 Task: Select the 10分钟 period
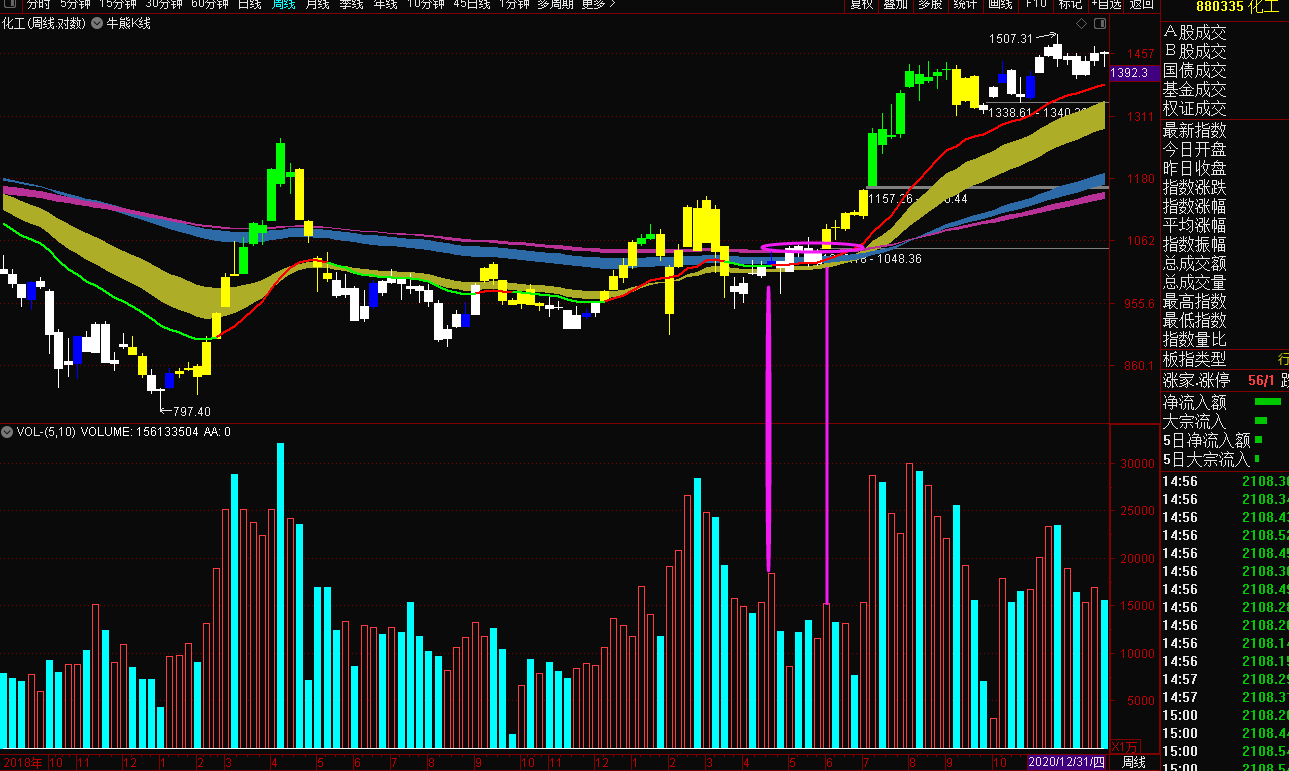(x=426, y=4)
